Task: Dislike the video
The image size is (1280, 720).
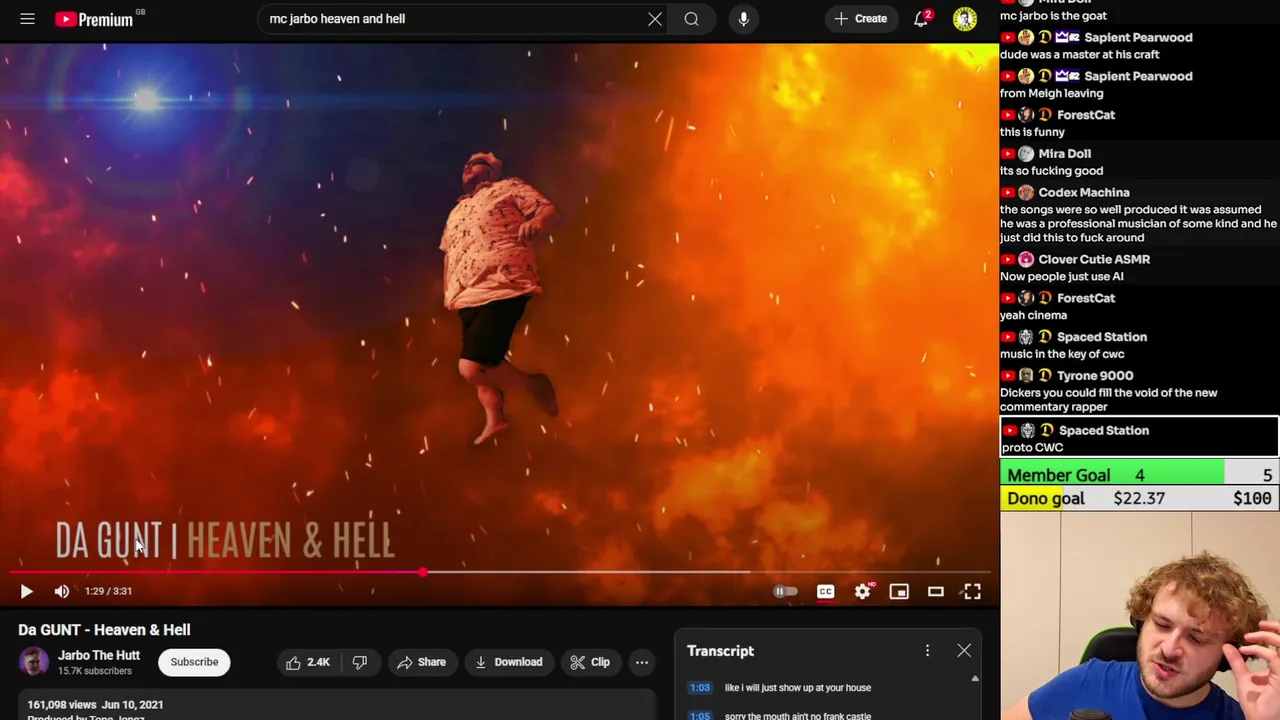Action: pyautogui.click(x=360, y=662)
